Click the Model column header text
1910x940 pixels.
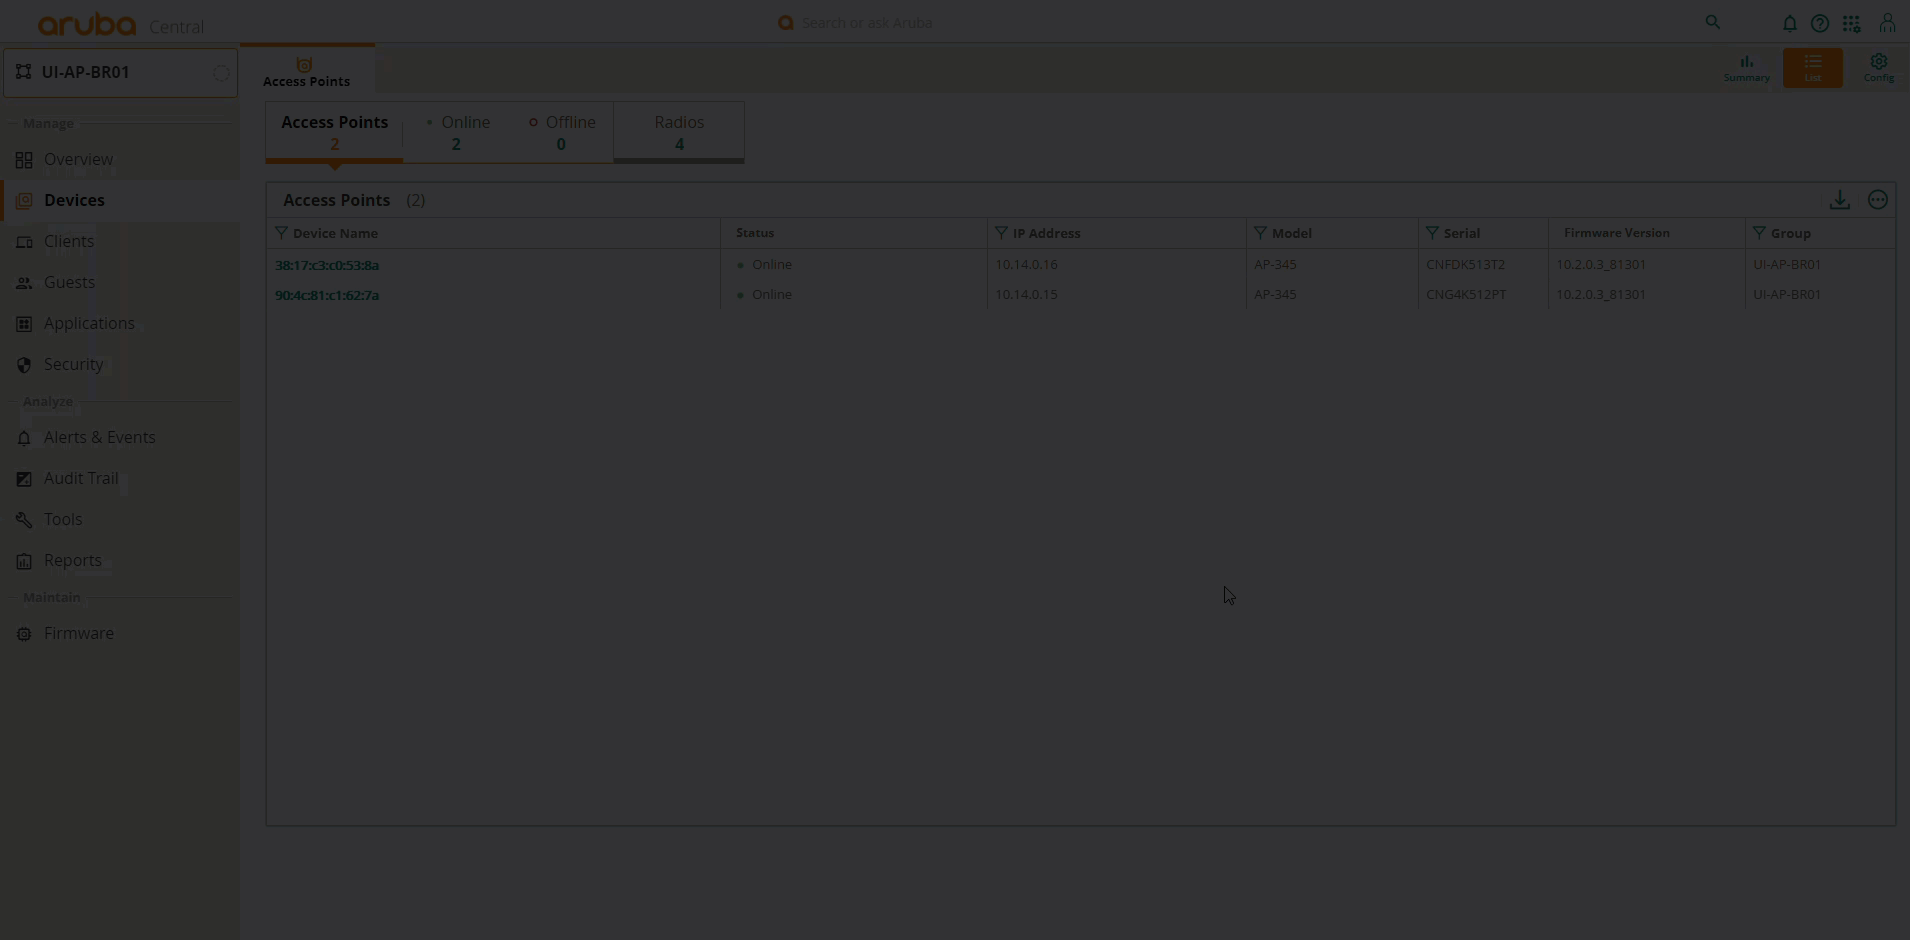tap(1291, 233)
